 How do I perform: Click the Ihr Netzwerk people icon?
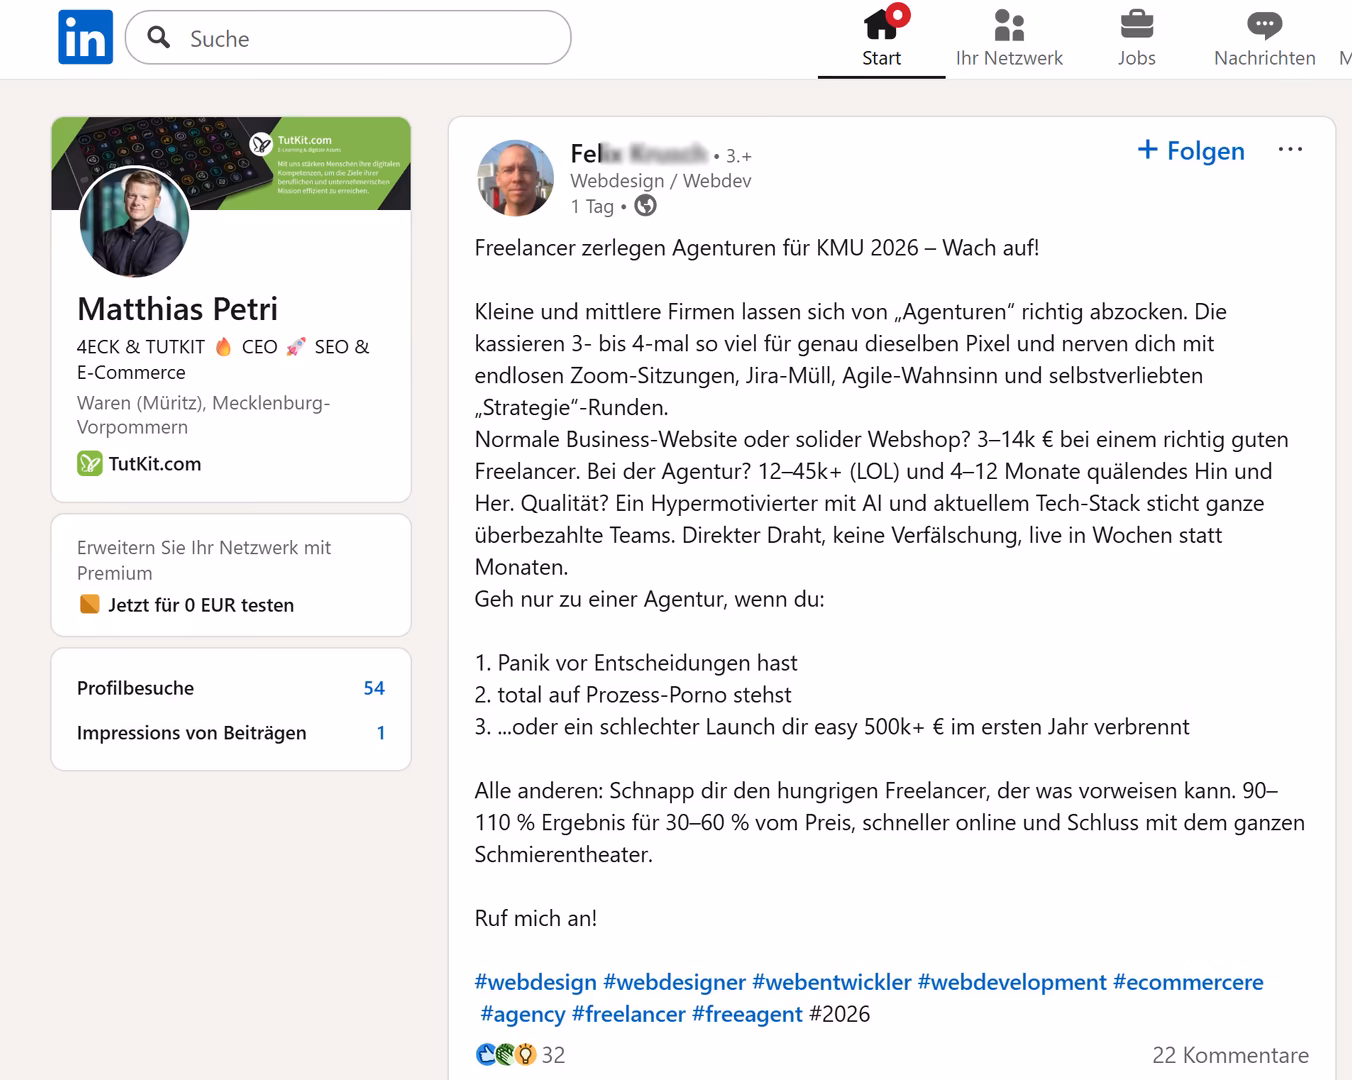(x=1009, y=26)
